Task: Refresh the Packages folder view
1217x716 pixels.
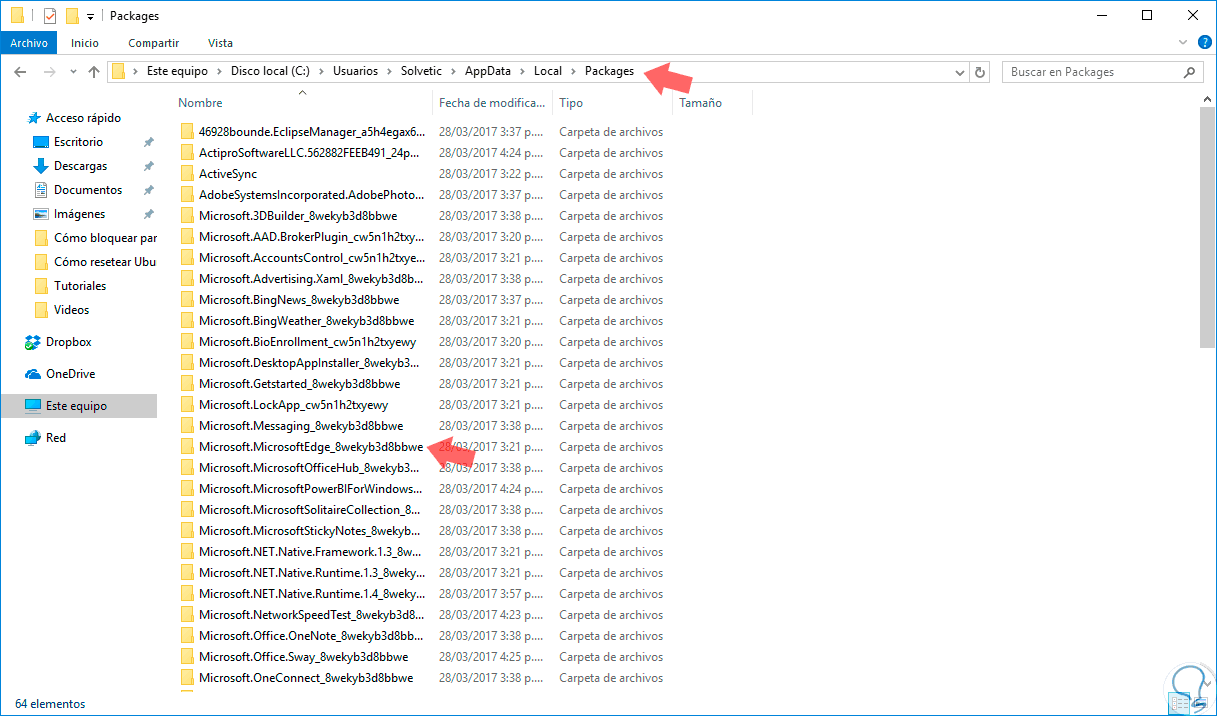Action: coord(980,72)
